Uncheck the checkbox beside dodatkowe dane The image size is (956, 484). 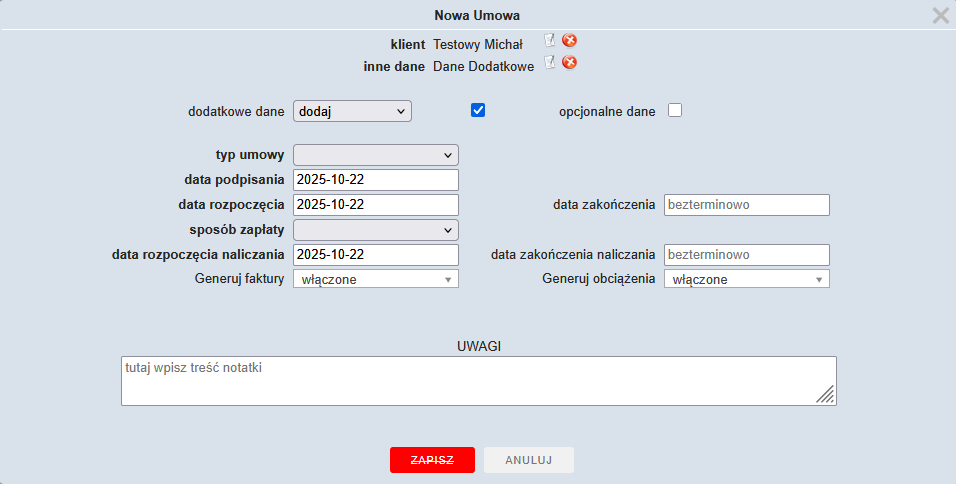pos(478,110)
